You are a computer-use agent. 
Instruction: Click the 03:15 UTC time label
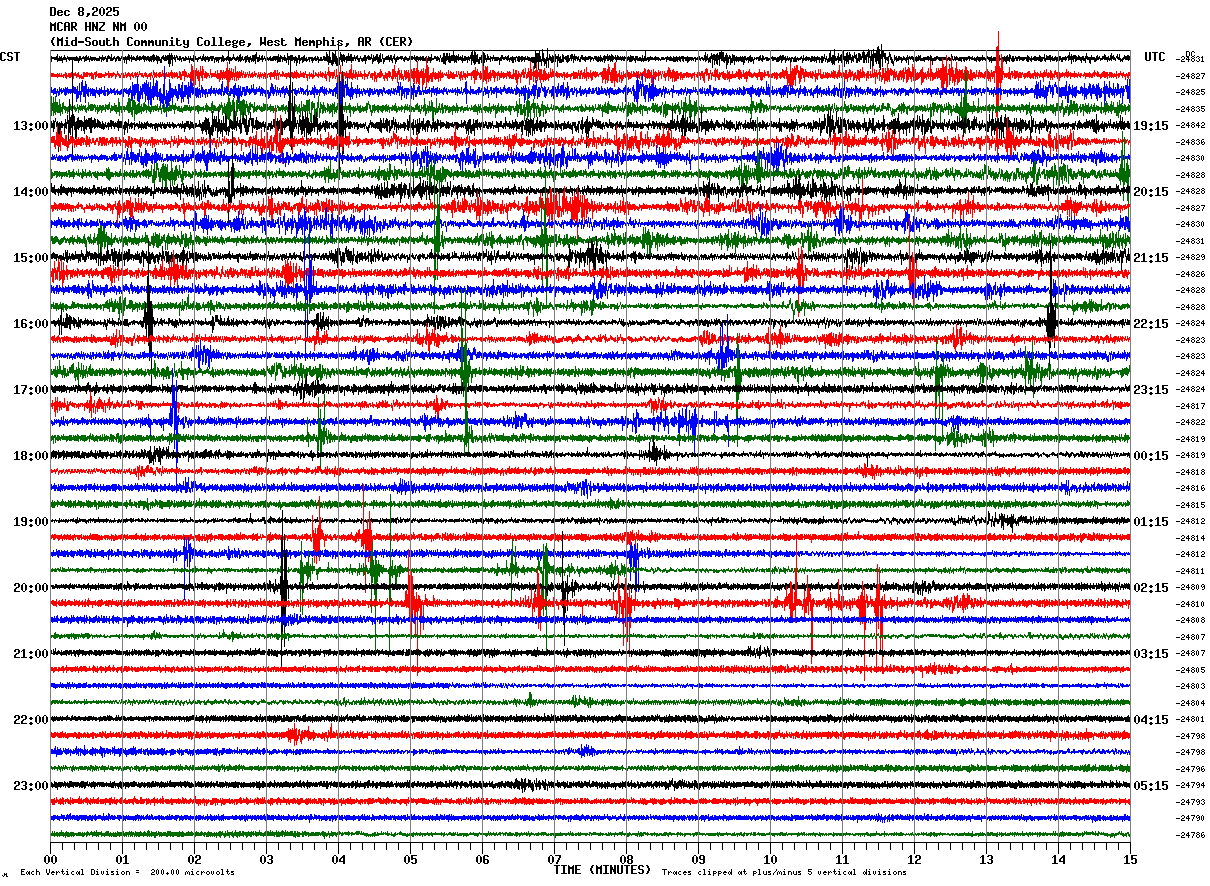[x=1151, y=653]
